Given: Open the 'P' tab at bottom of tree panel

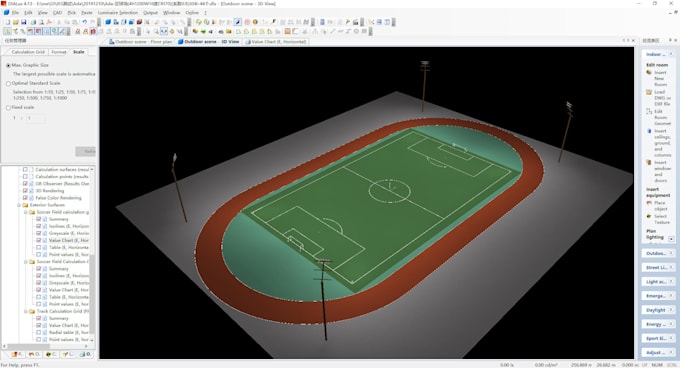Looking at the screenshot, I should point(17,354).
